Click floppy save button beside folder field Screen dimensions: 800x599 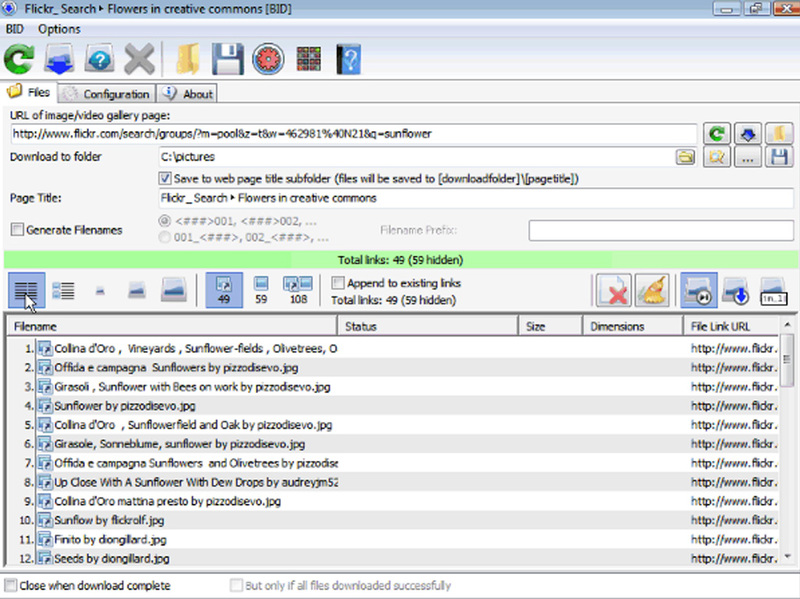pos(779,157)
